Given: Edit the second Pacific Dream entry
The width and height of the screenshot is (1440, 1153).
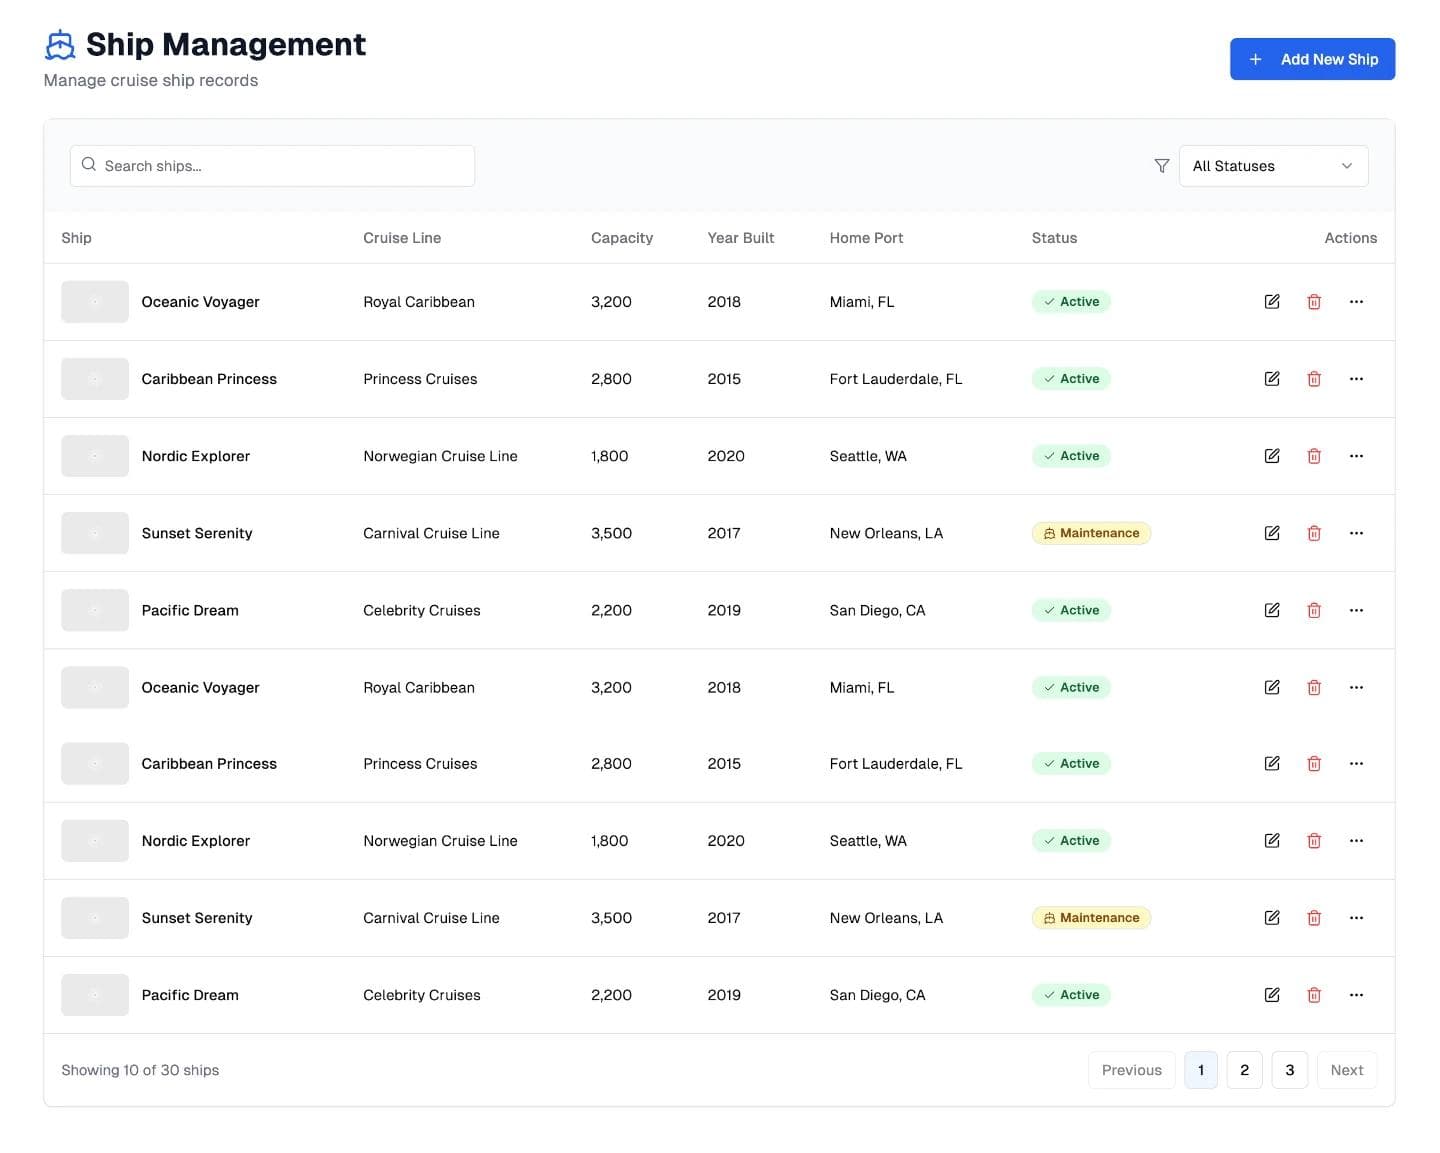Looking at the screenshot, I should click(x=1271, y=995).
